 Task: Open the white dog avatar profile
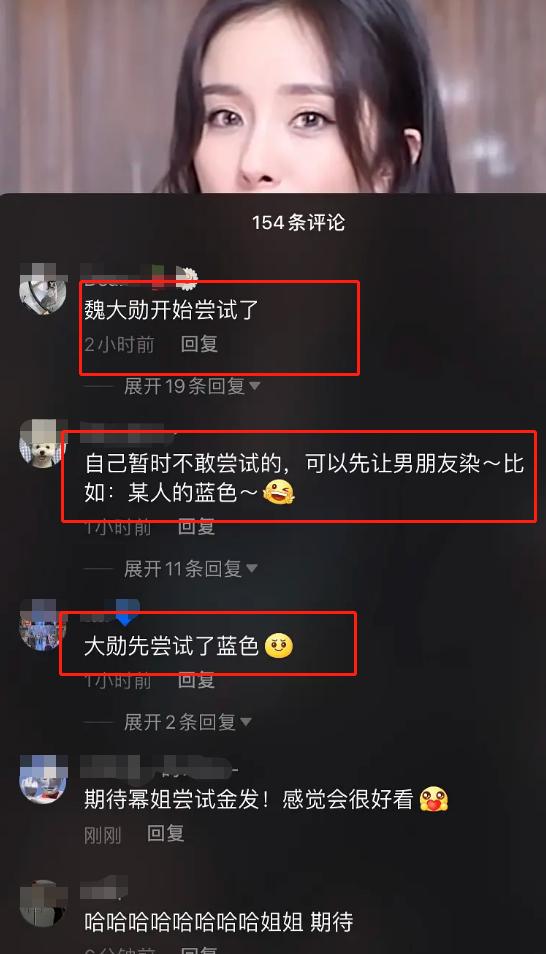pyautogui.click(x=42, y=442)
